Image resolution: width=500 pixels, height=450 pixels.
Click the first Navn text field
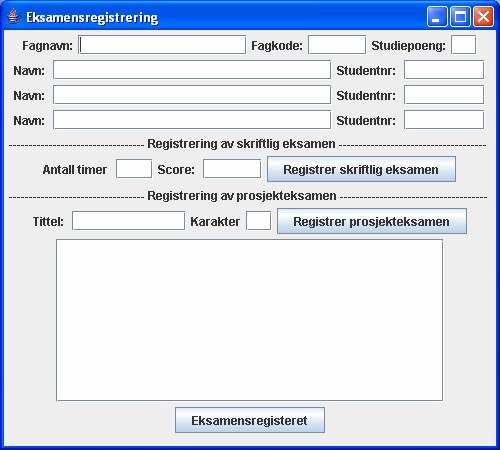pos(192,70)
